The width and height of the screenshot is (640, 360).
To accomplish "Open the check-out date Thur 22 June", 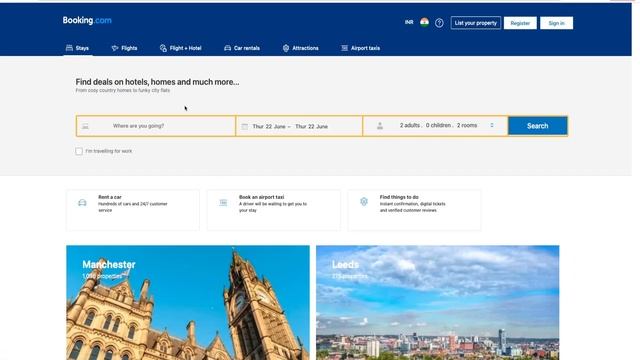I will pos(311,127).
